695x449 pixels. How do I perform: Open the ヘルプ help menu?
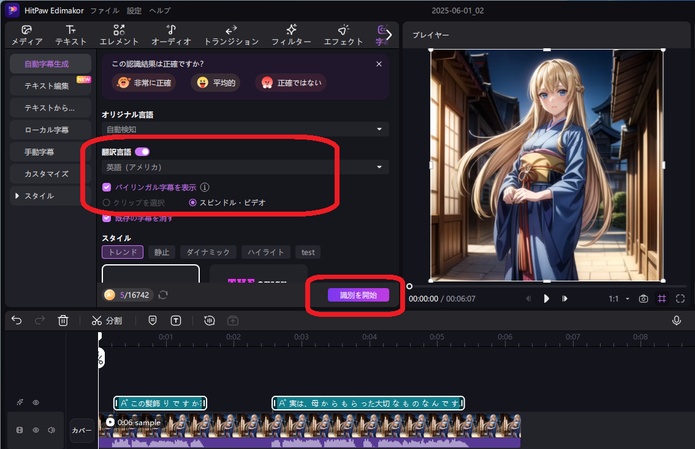(160, 10)
